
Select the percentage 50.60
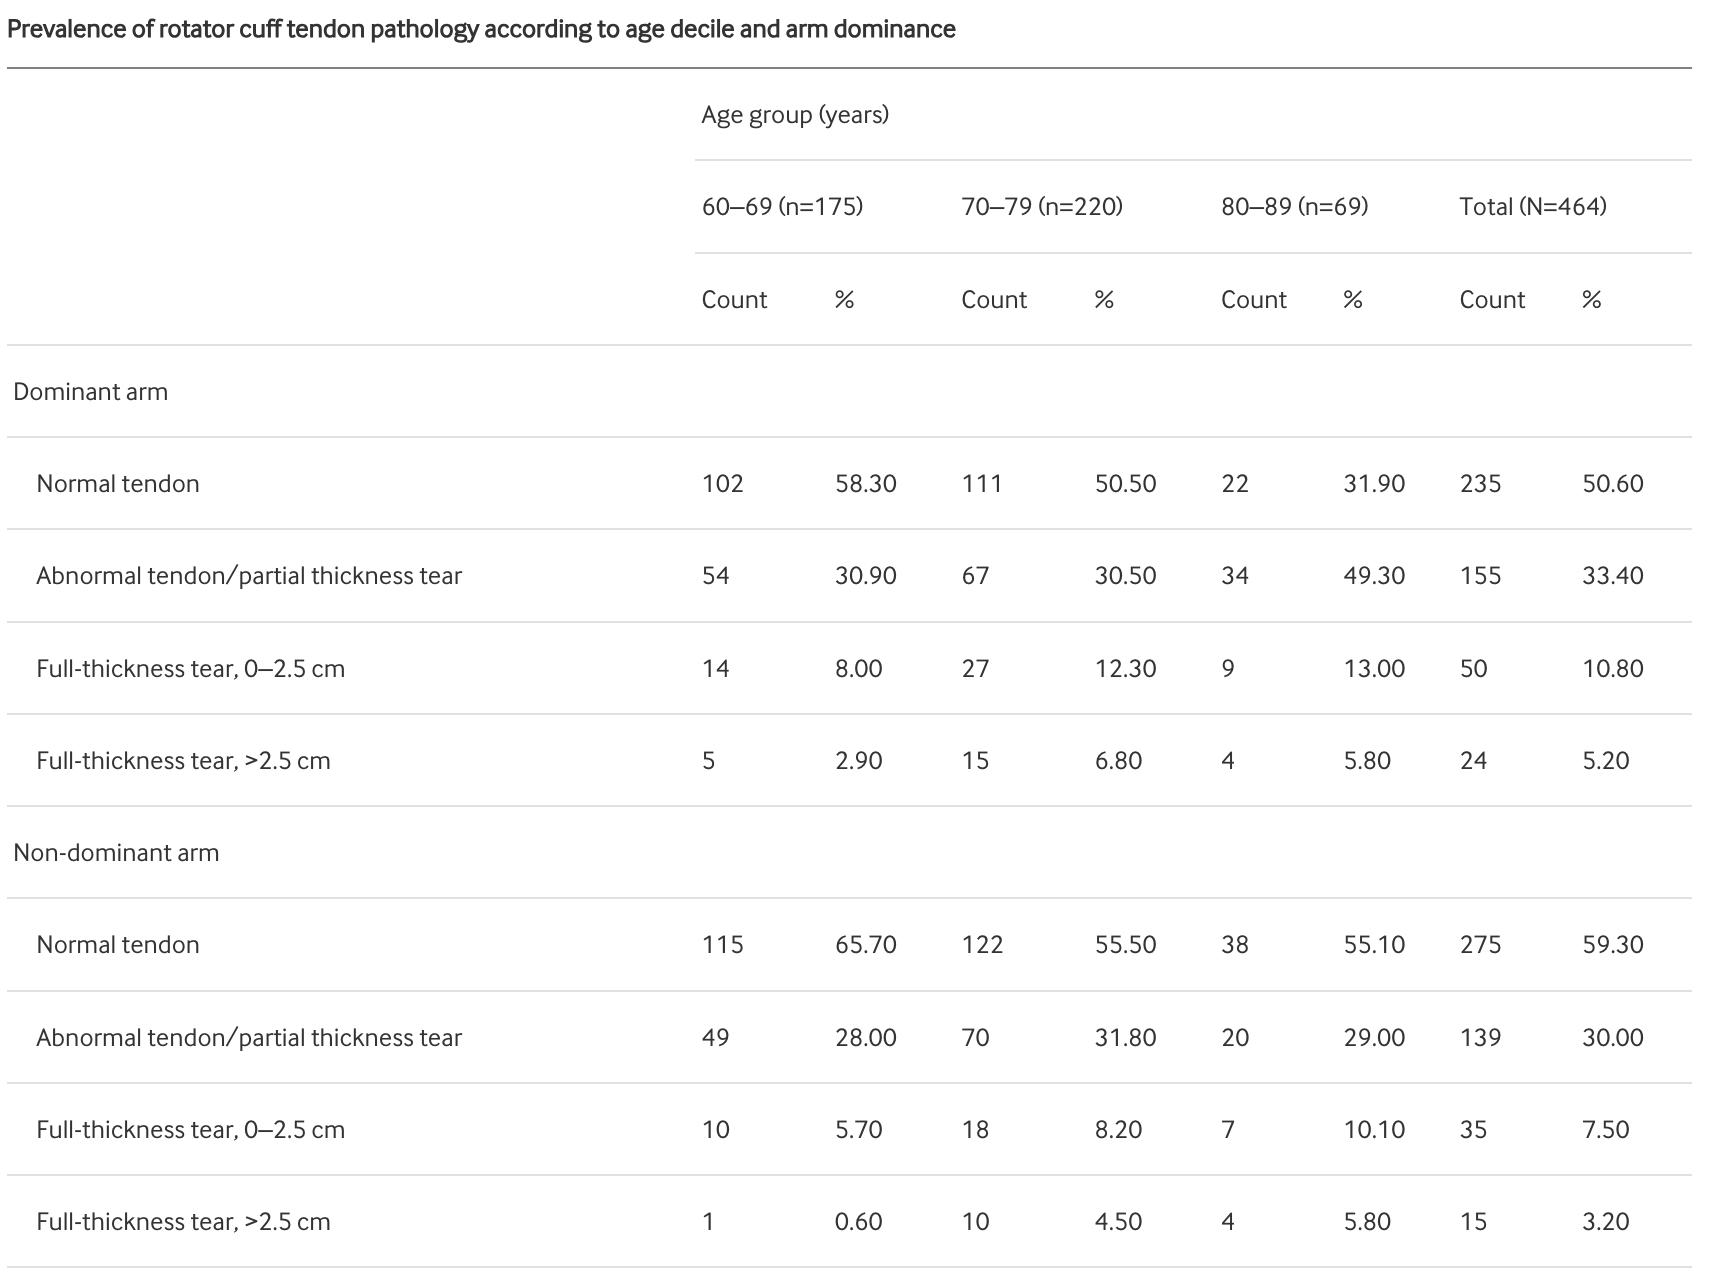pyautogui.click(x=1613, y=484)
